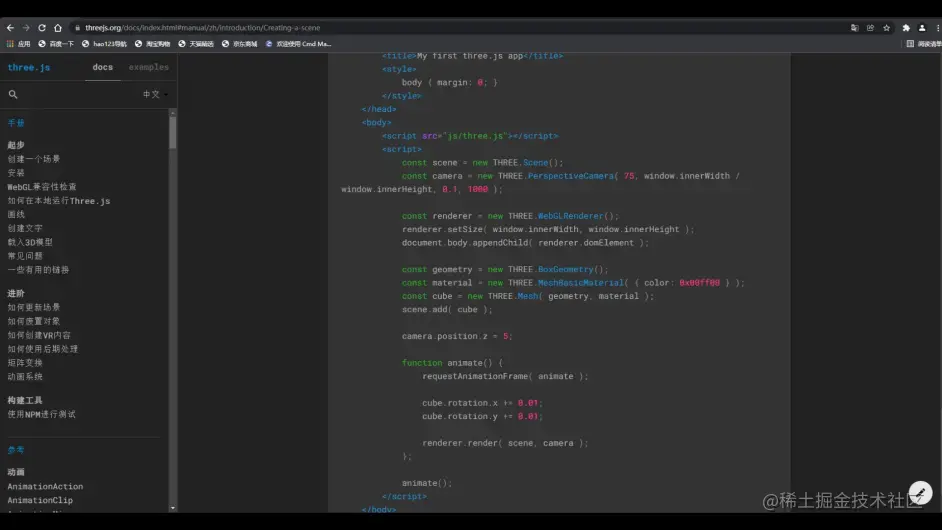Open the translate page icon
The width and height of the screenshot is (942, 530).
click(x=854, y=28)
